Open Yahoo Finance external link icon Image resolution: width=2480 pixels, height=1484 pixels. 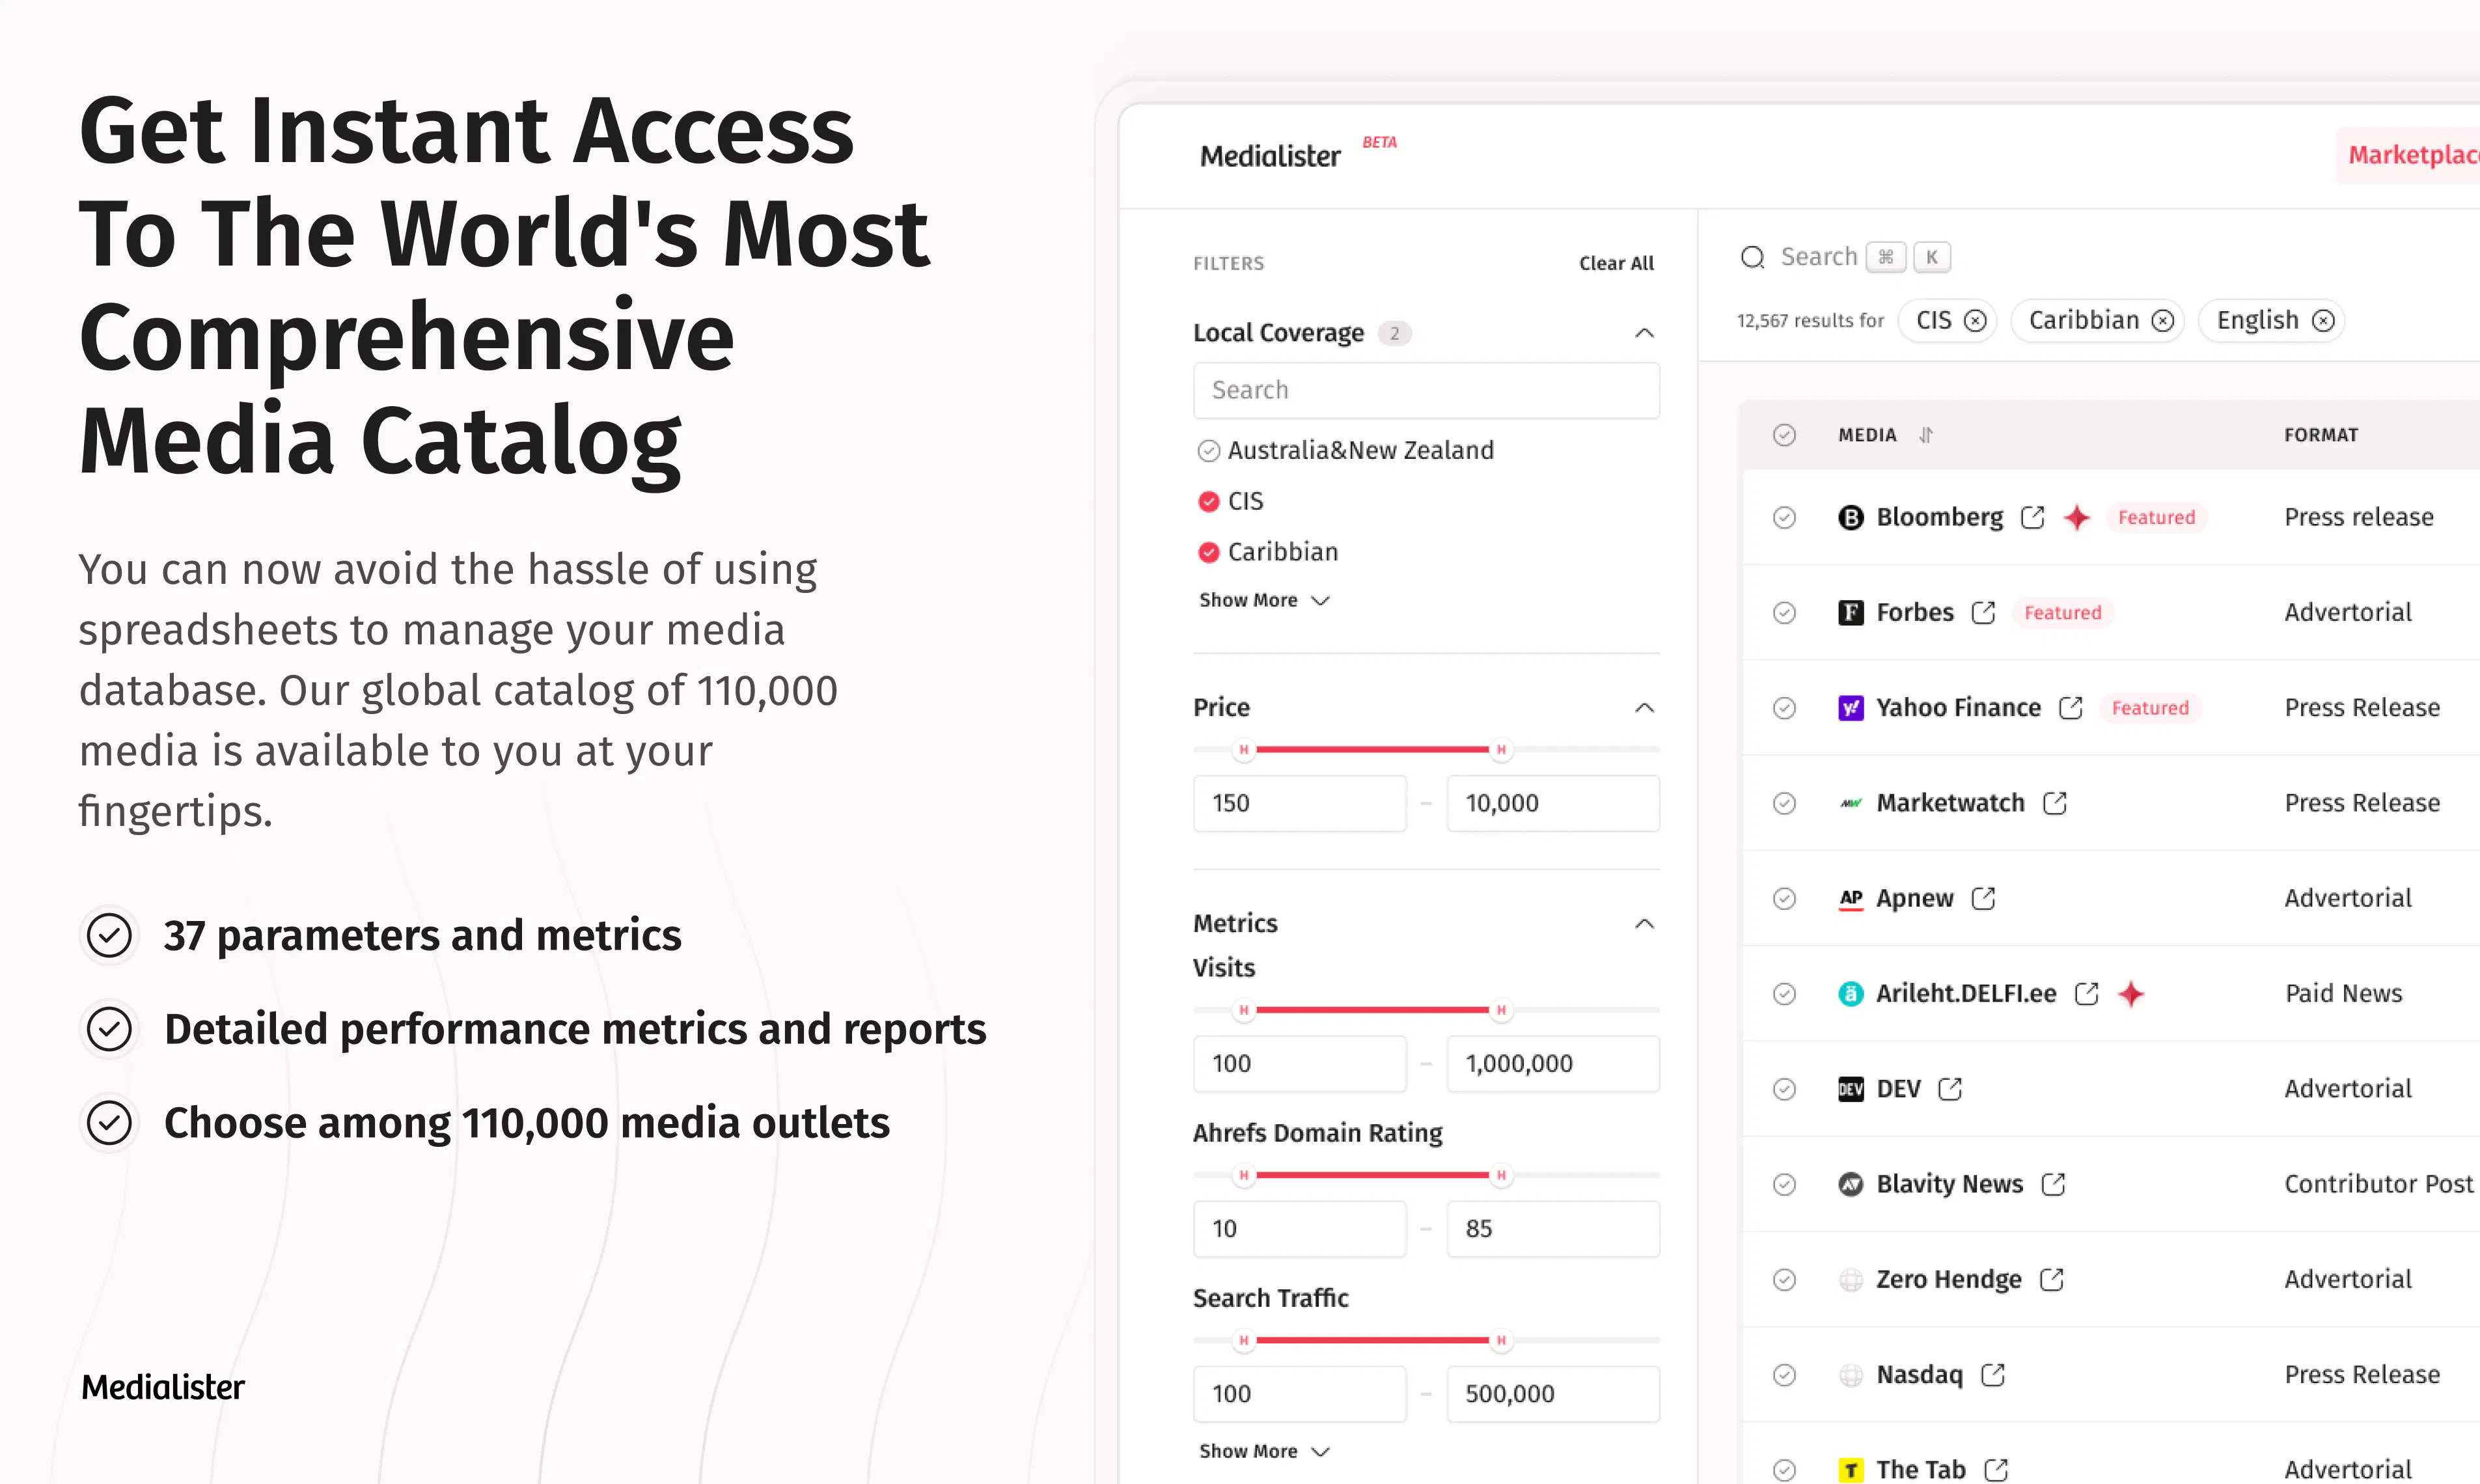pyautogui.click(x=2070, y=708)
